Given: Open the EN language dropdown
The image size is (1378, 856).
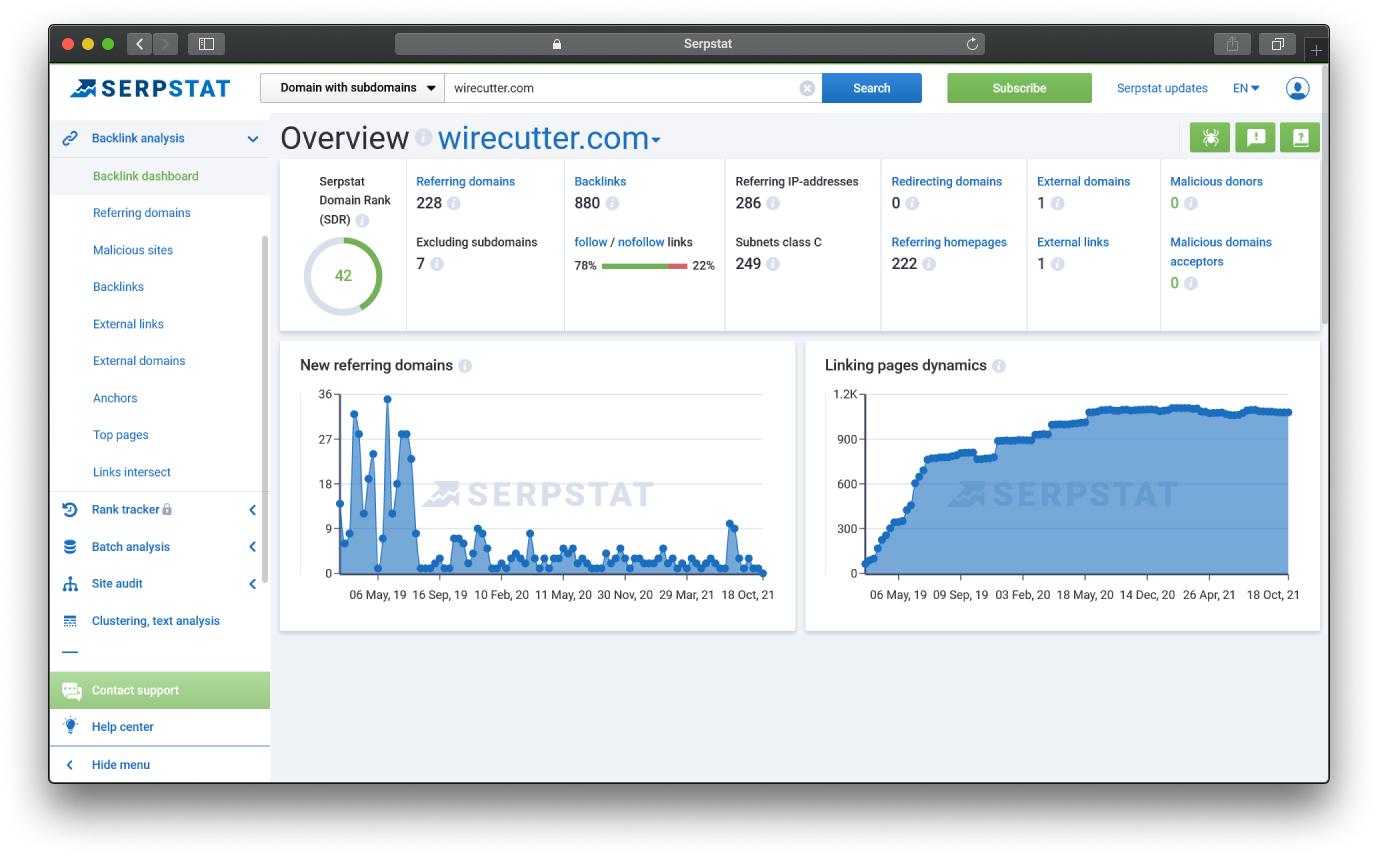Looking at the screenshot, I should click(1246, 88).
